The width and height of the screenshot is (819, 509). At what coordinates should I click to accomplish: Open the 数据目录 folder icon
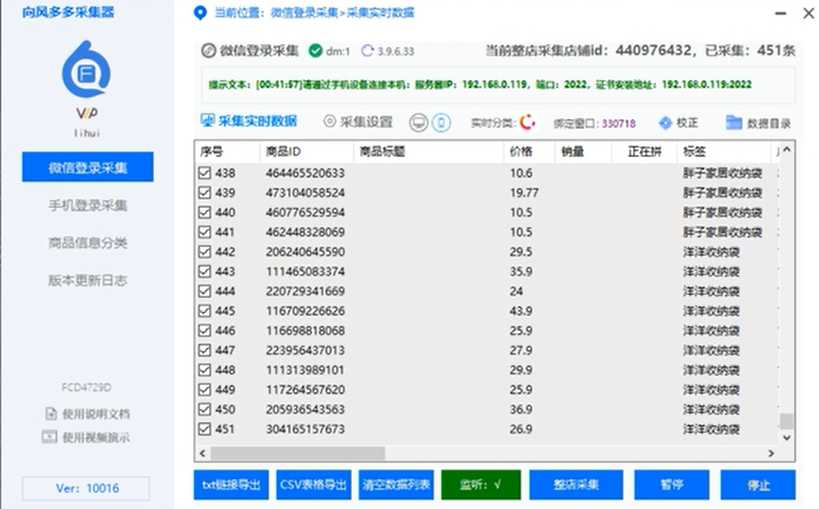pos(734,123)
